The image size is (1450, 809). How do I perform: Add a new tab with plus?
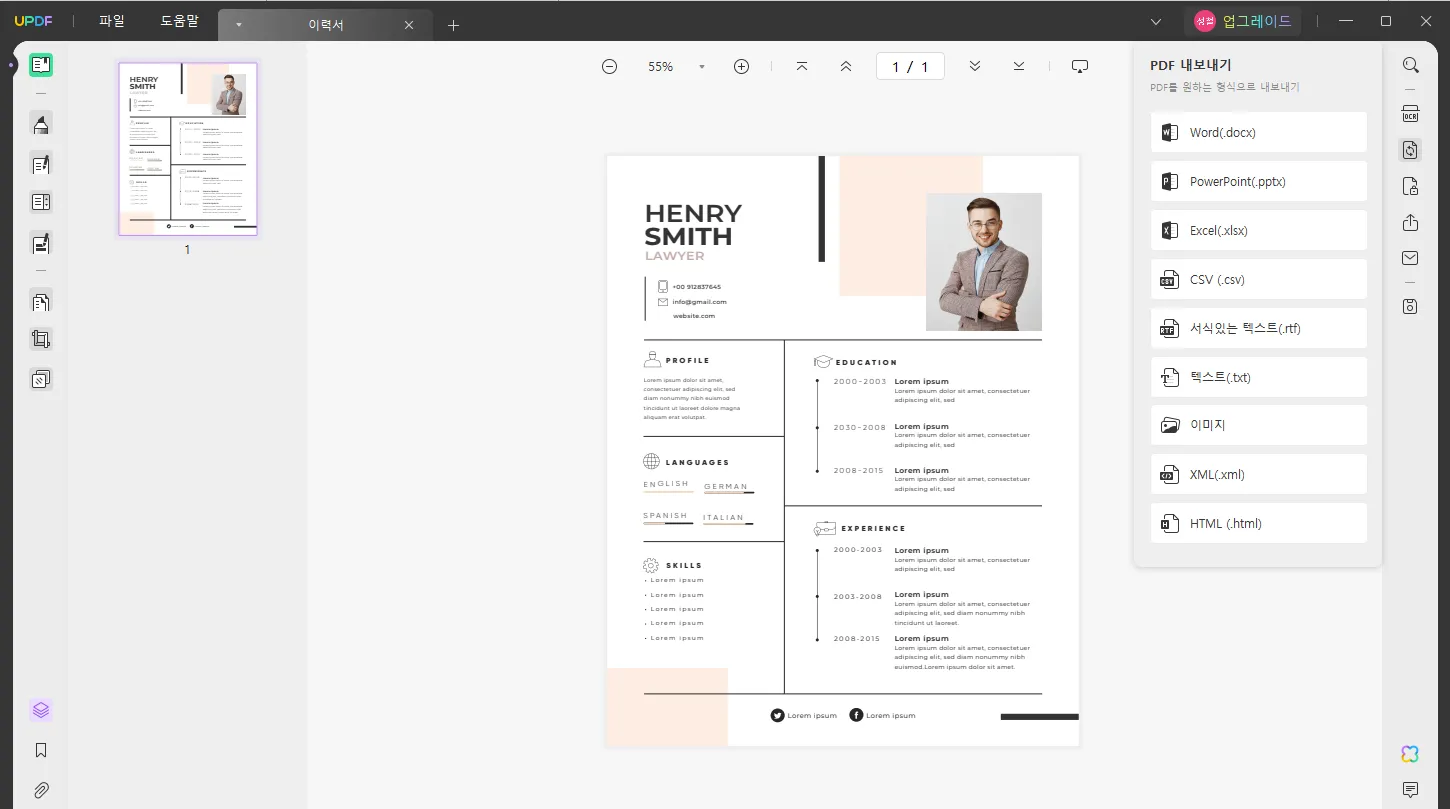[453, 25]
